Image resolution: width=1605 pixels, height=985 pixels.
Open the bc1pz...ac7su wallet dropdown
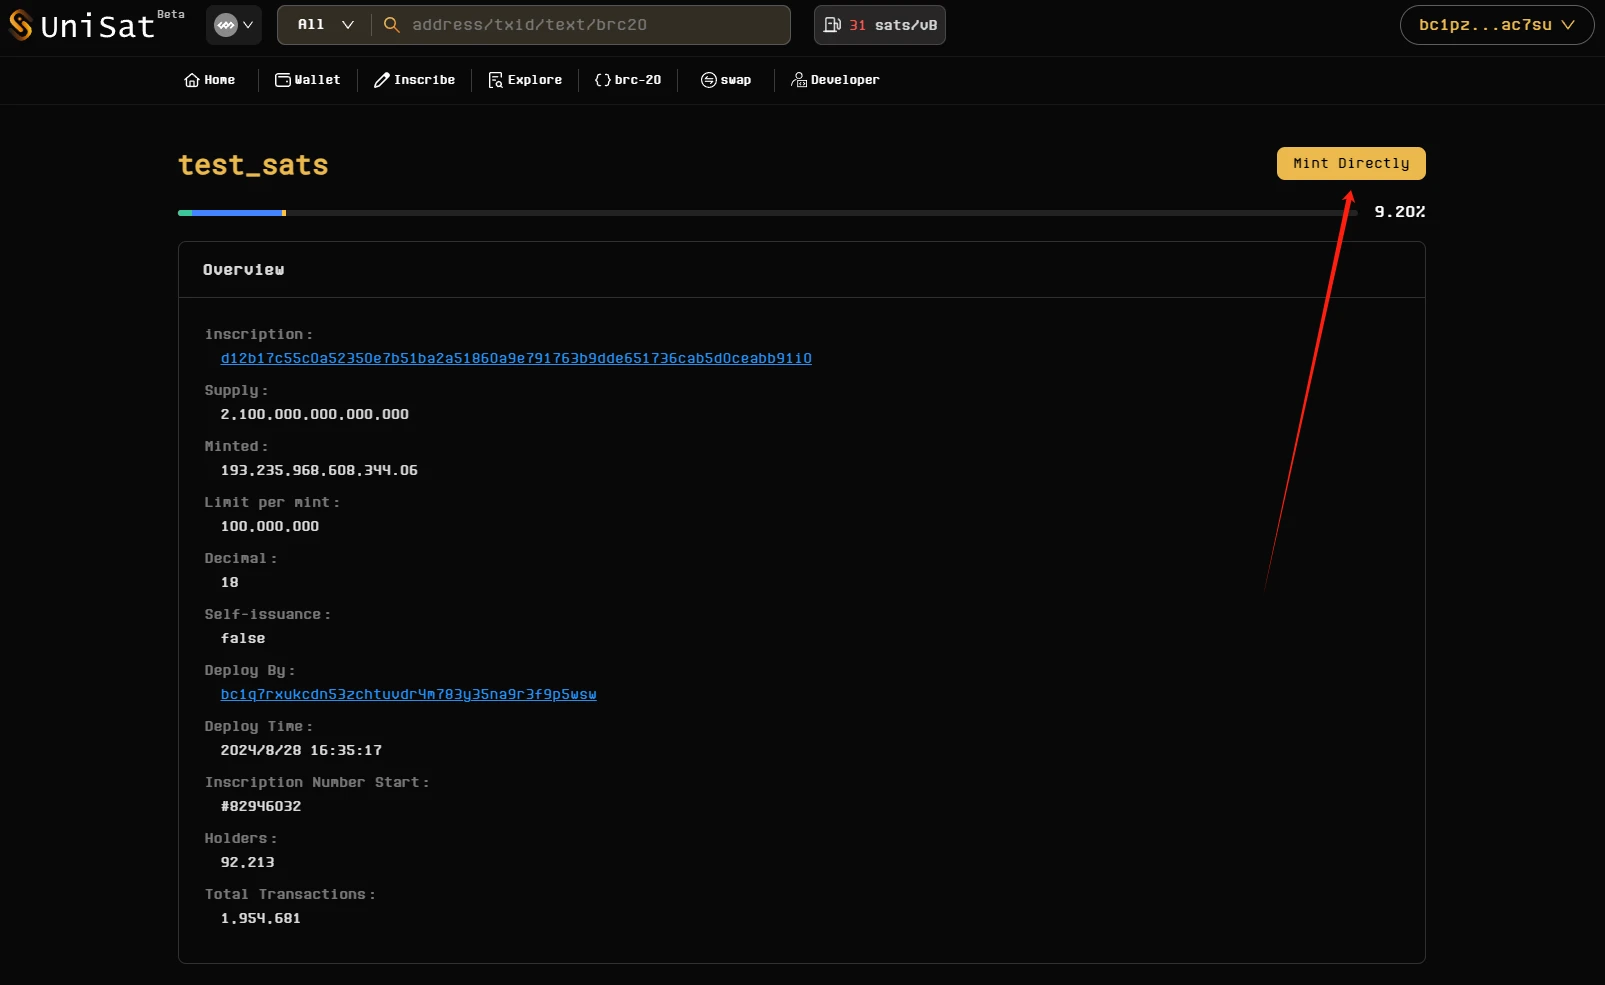click(x=1496, y=25)
